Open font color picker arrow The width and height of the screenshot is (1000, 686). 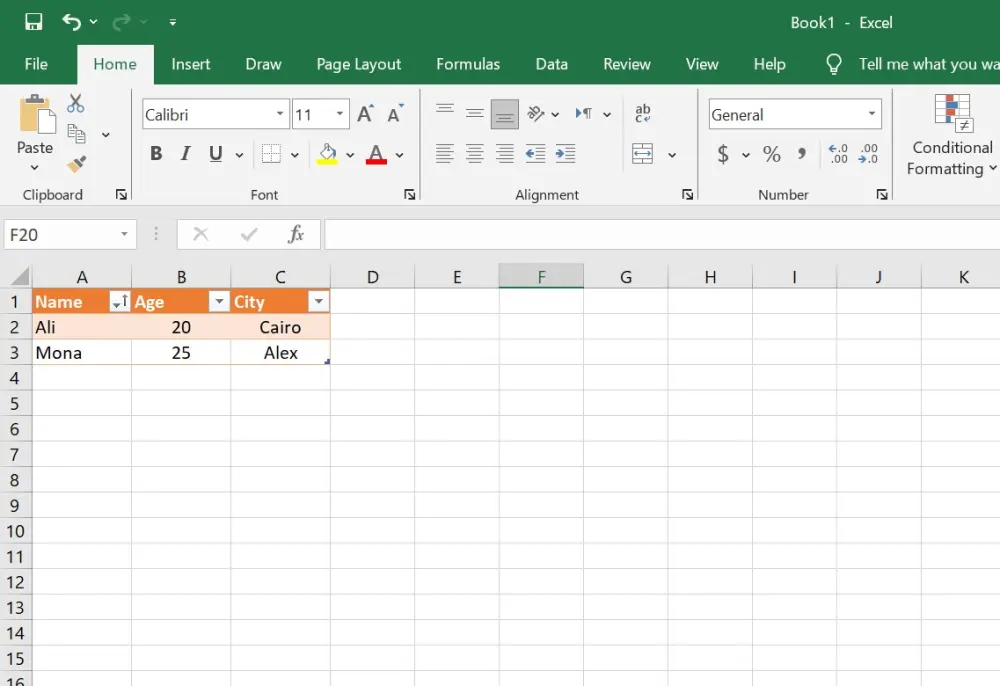coord(399,155)
